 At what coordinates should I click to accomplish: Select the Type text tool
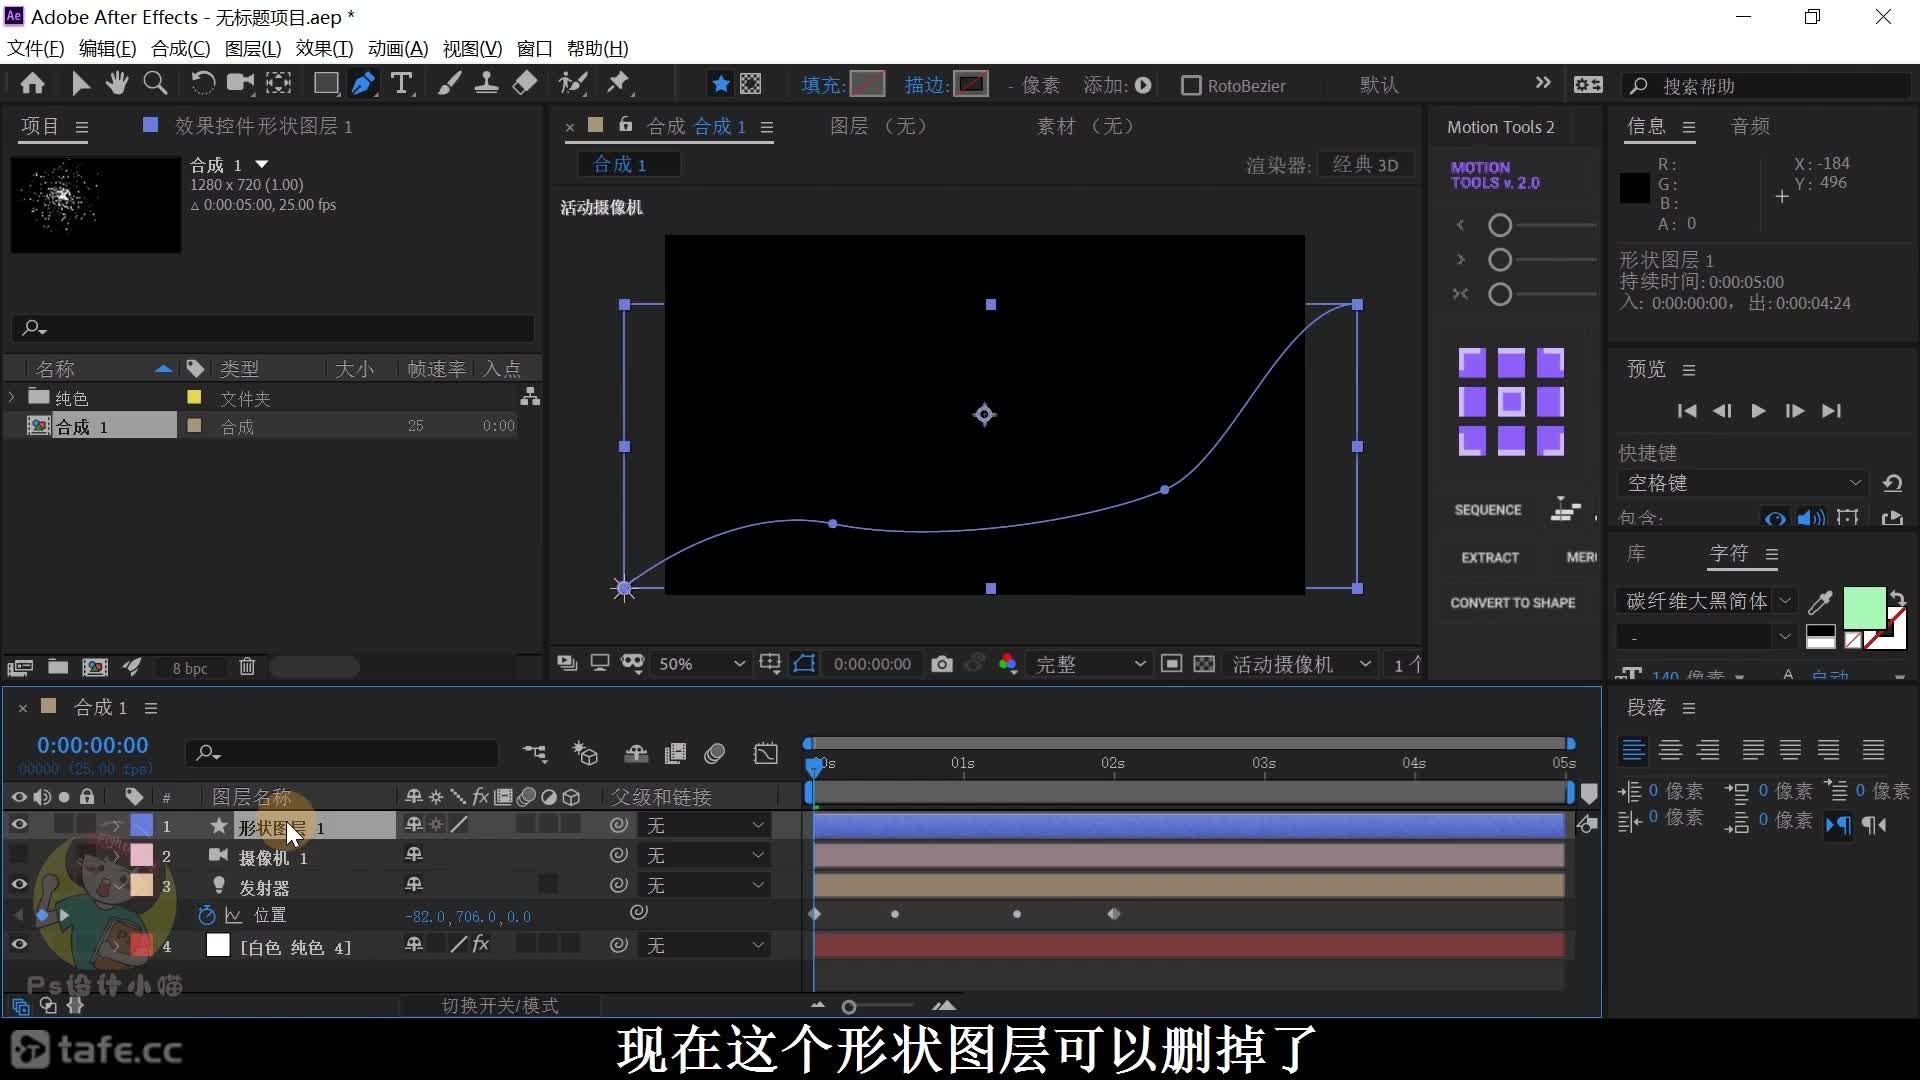tap(402, 84)
